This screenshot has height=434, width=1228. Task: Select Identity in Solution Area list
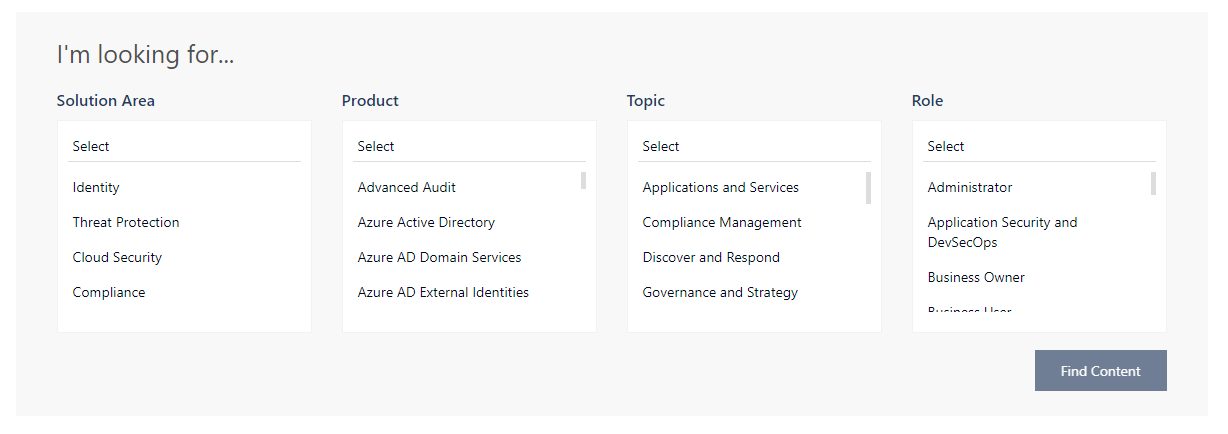(96, 187)
